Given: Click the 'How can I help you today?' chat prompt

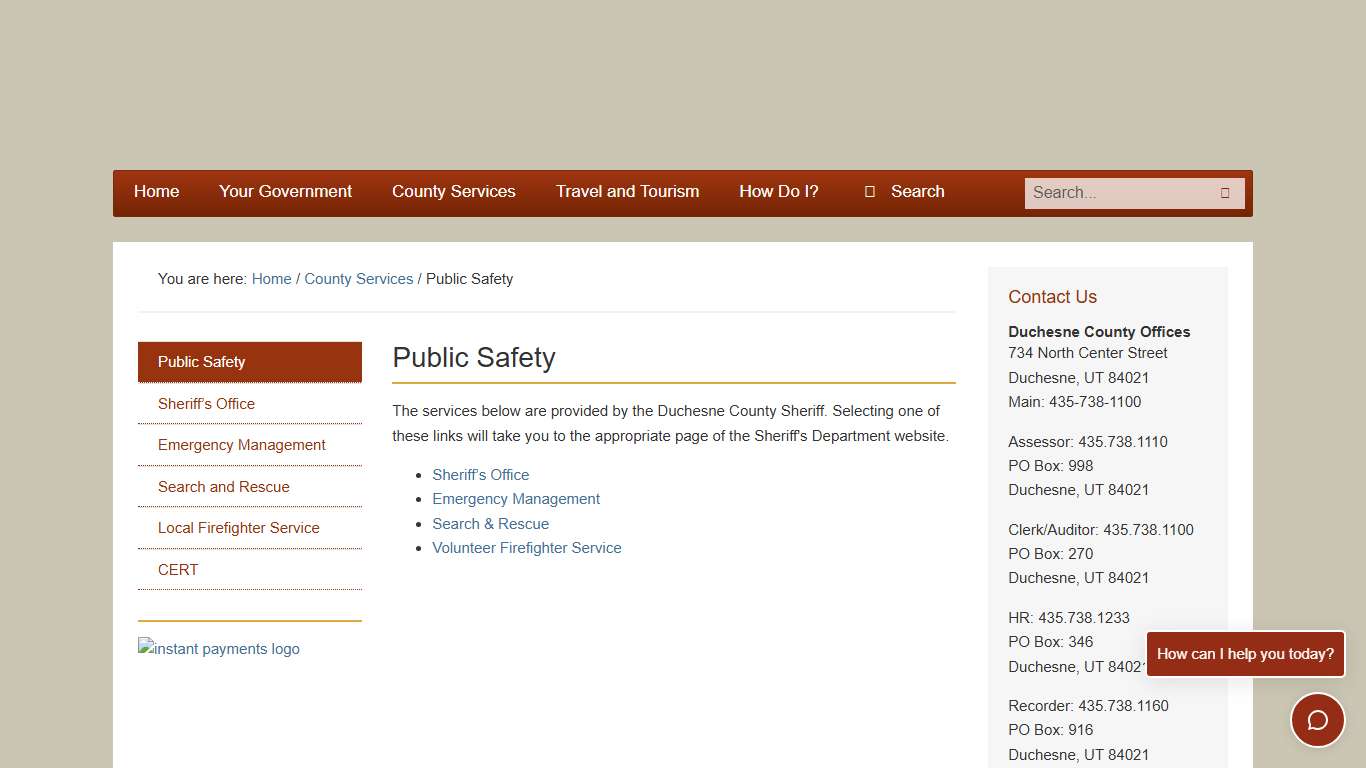Looking at the screenshot, I should point(1245,654).
